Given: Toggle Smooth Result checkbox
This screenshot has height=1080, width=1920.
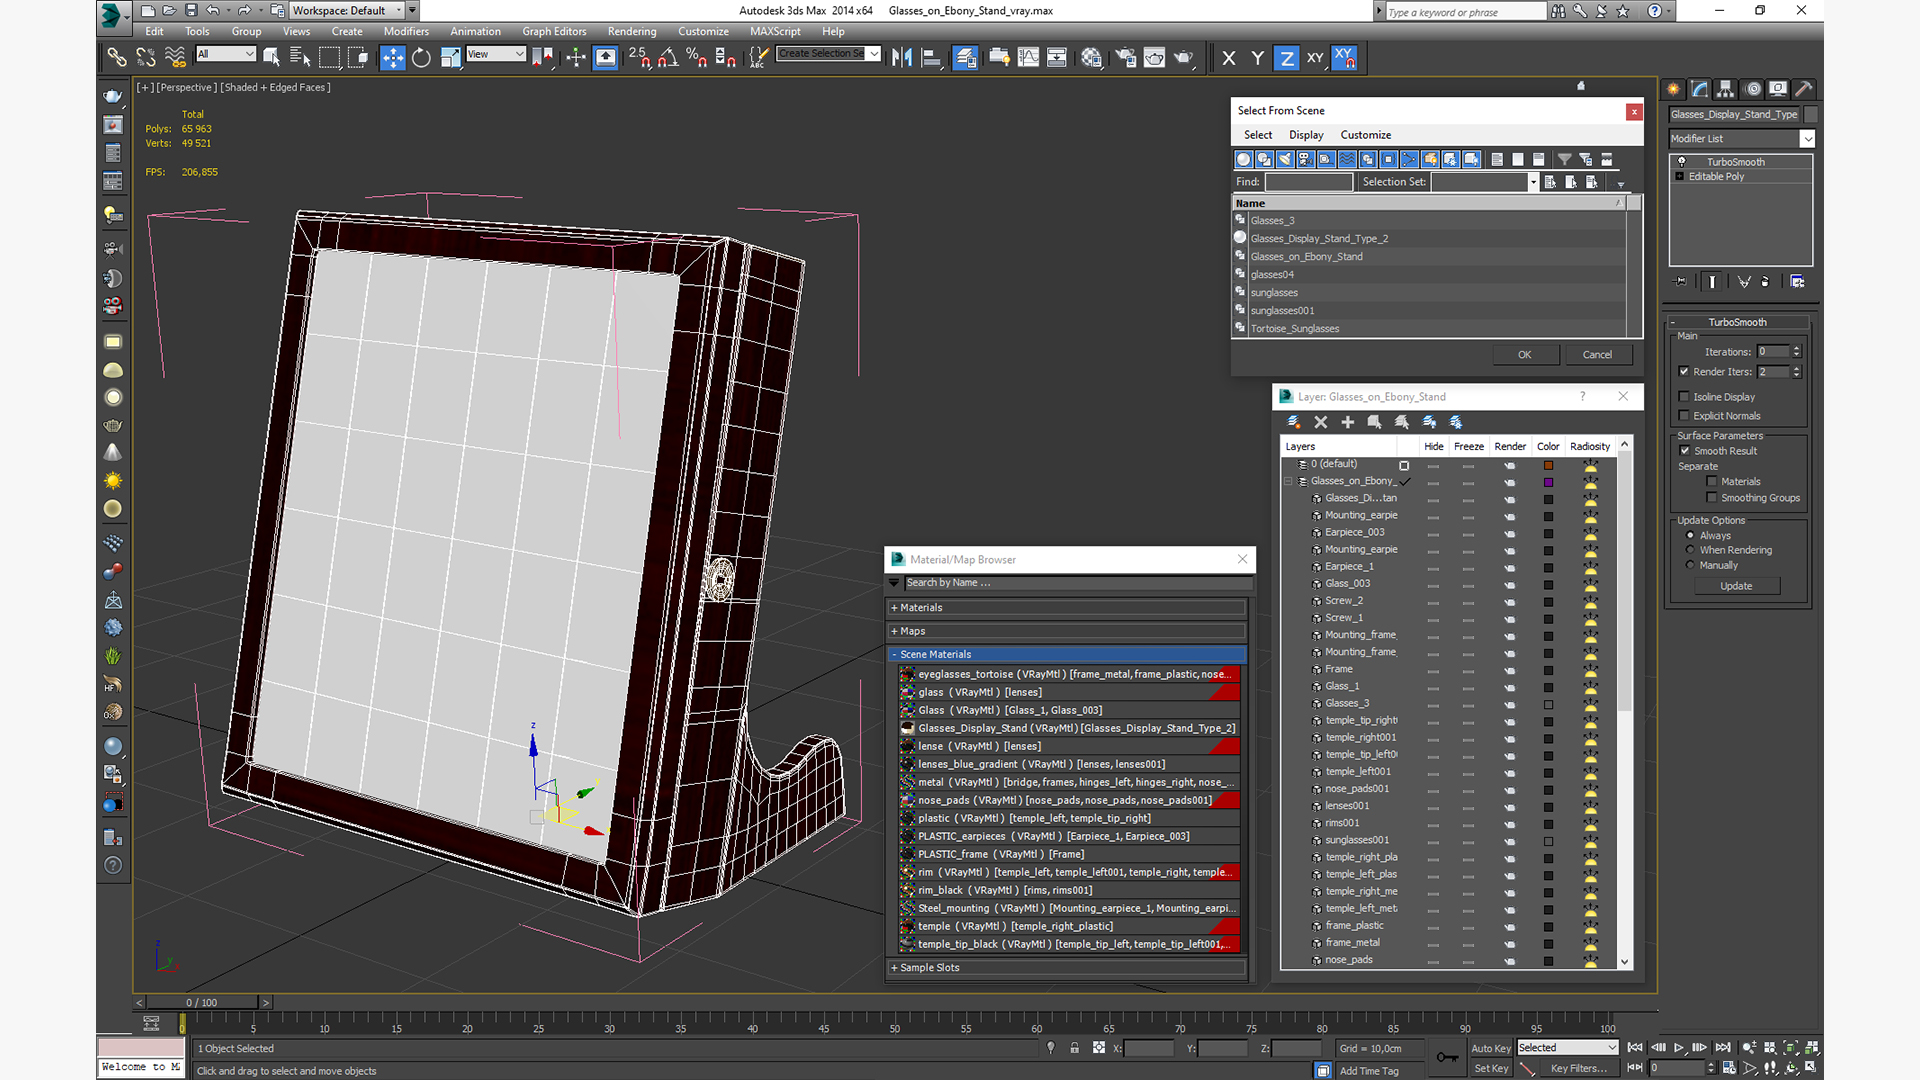Looking at the screenshot, I should pyautogui.click(x=1685, y=450).
